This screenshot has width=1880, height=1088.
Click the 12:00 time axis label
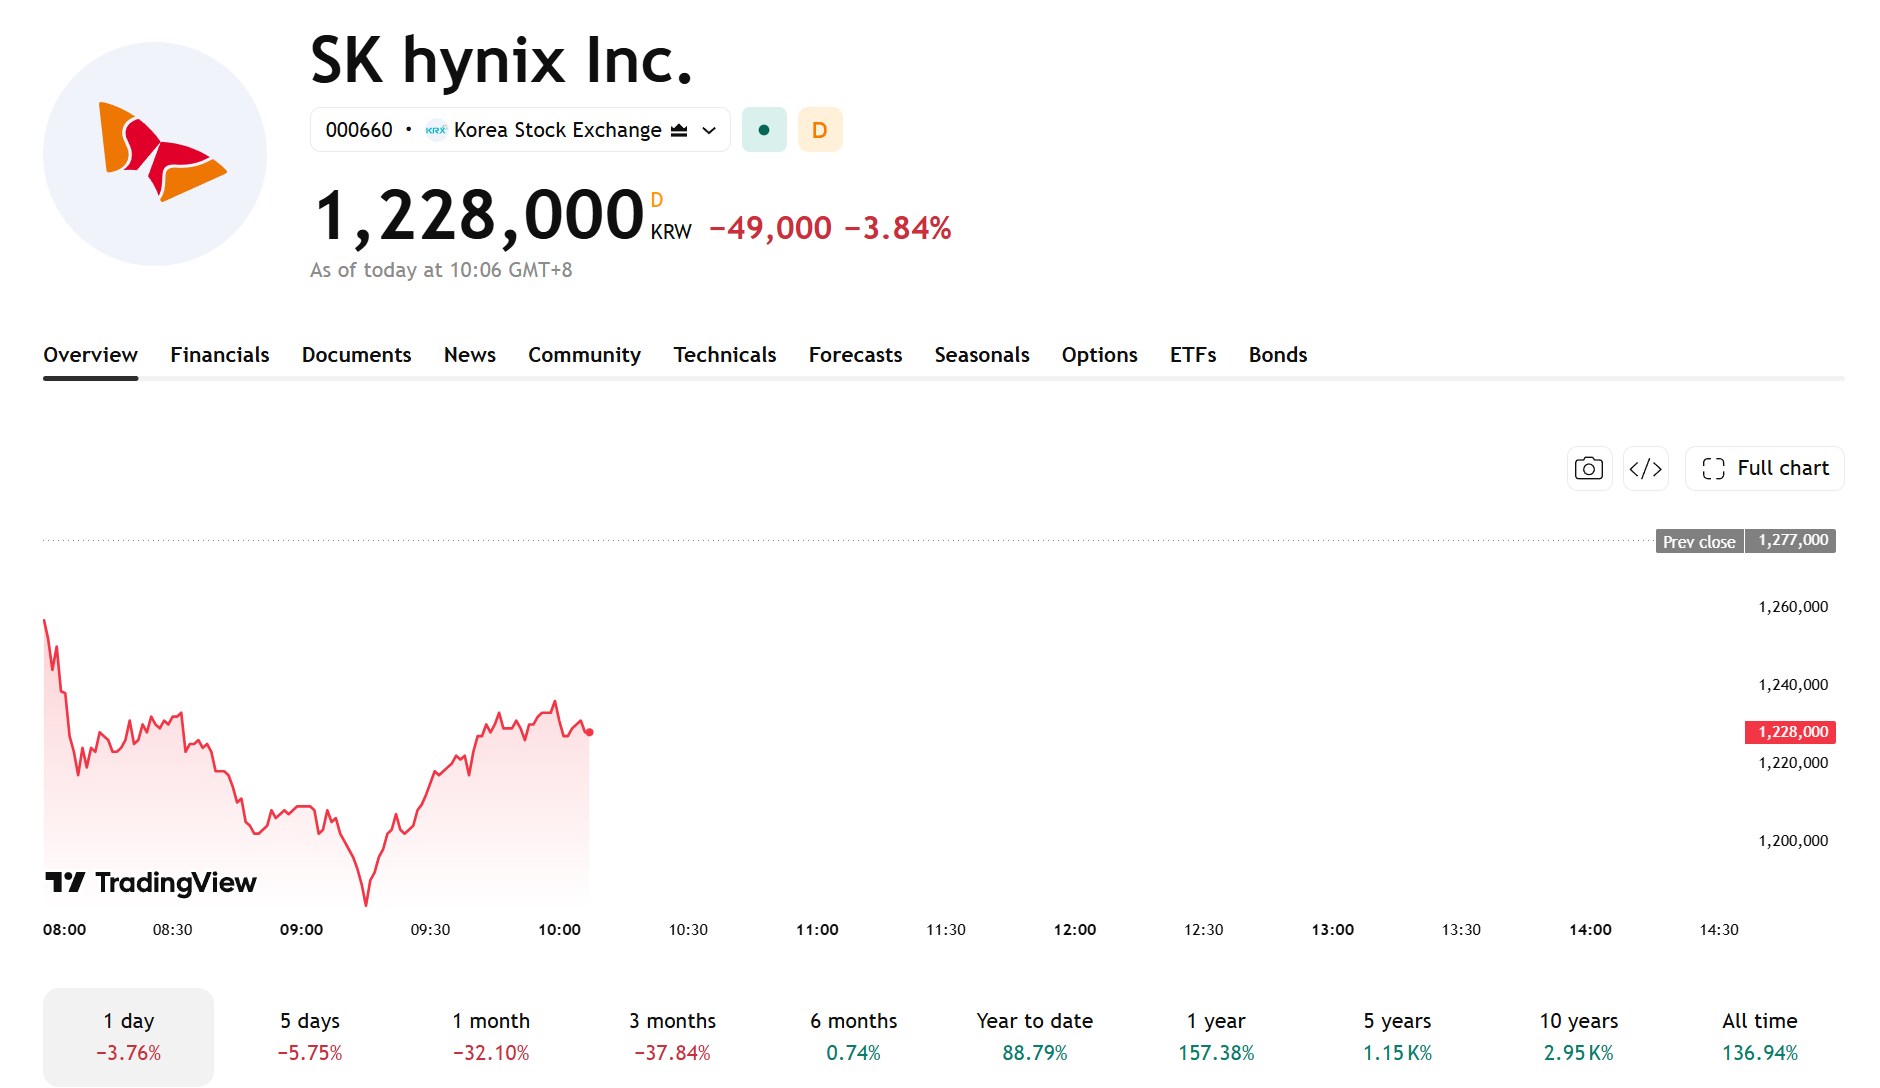tap(1075, 930)
